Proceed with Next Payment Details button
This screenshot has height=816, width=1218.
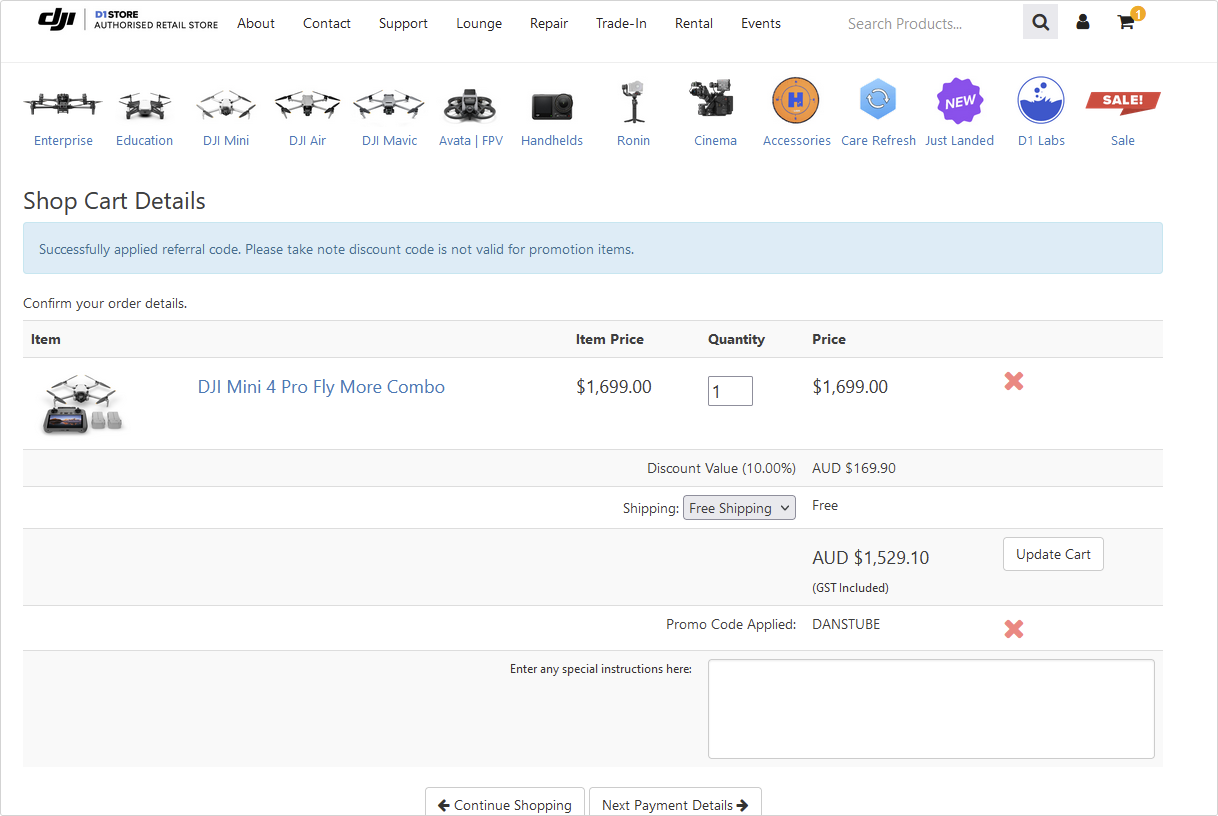[675, 802]
